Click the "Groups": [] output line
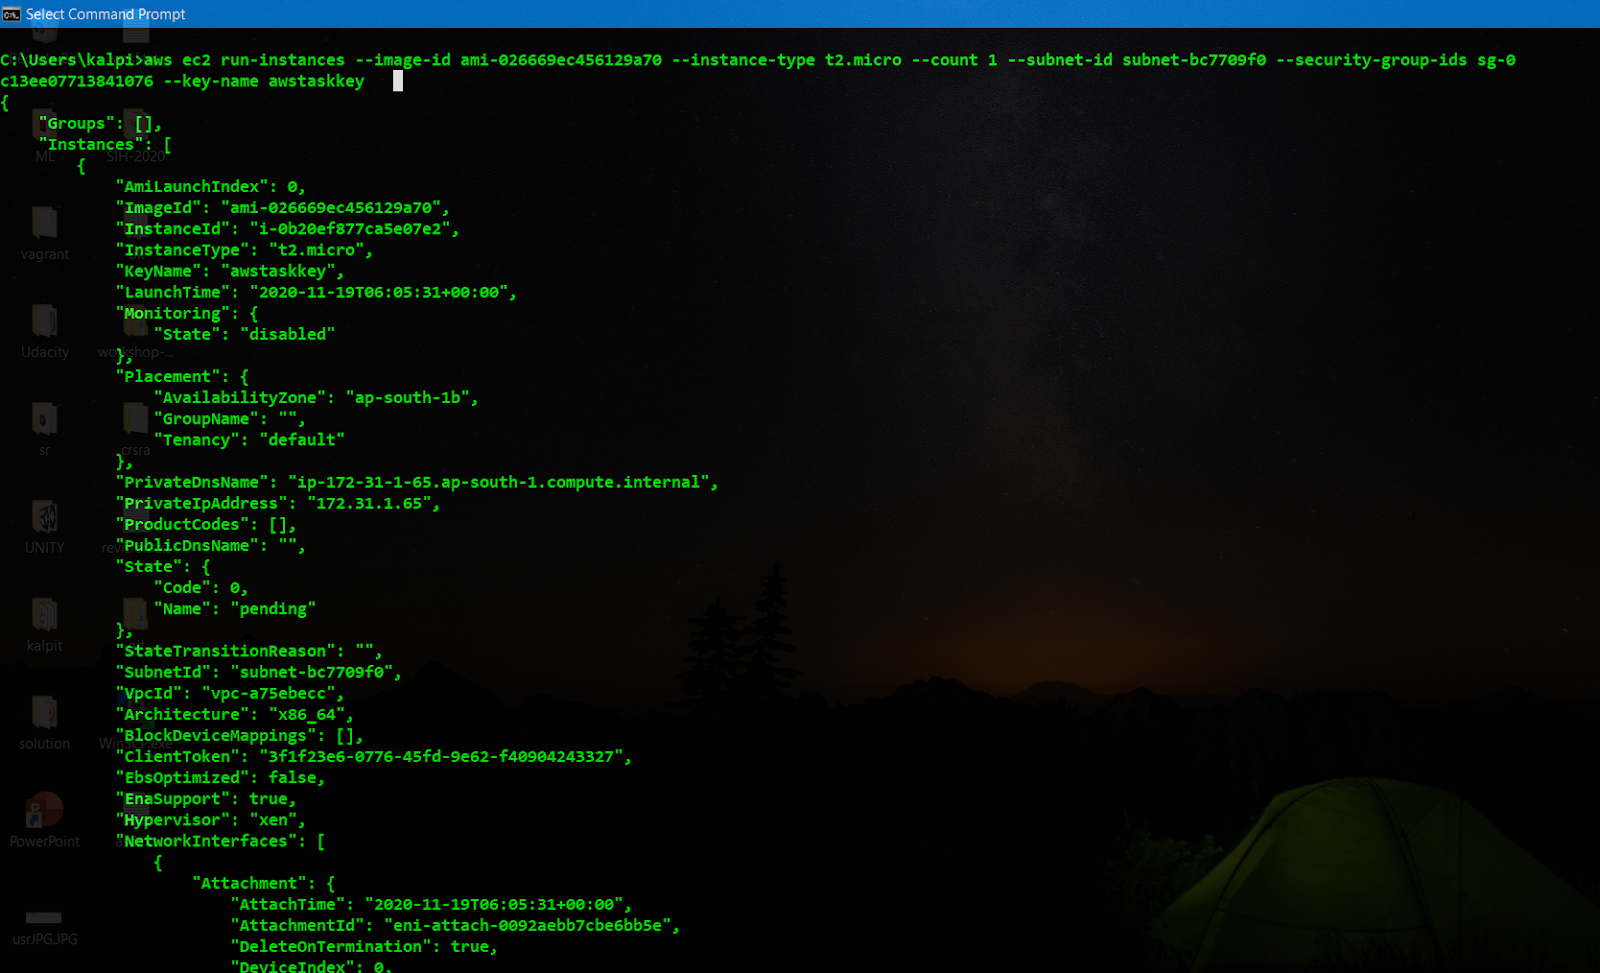 [100, 123]
